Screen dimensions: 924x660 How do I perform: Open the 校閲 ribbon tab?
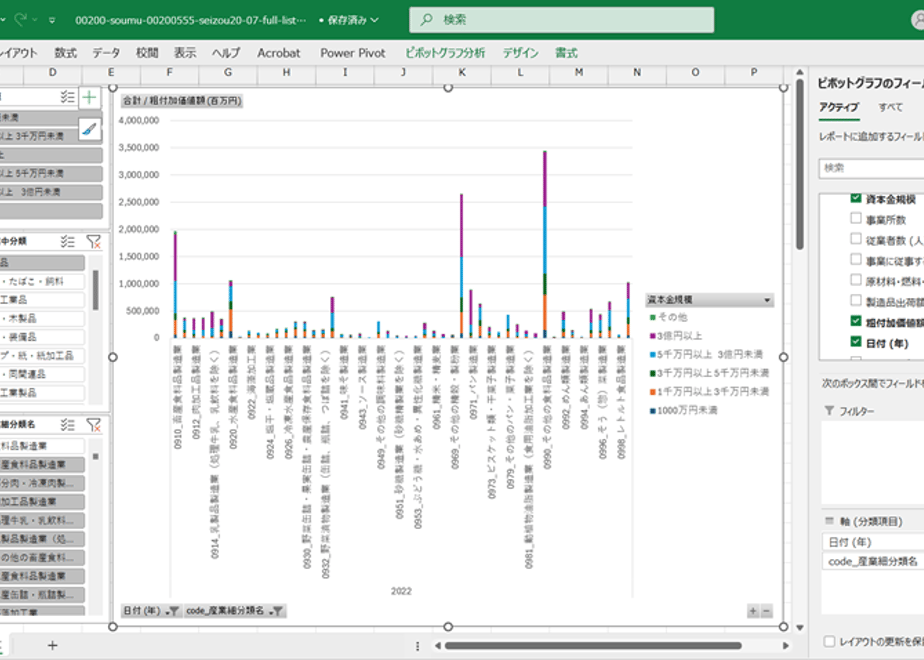[x=147, y=53]
